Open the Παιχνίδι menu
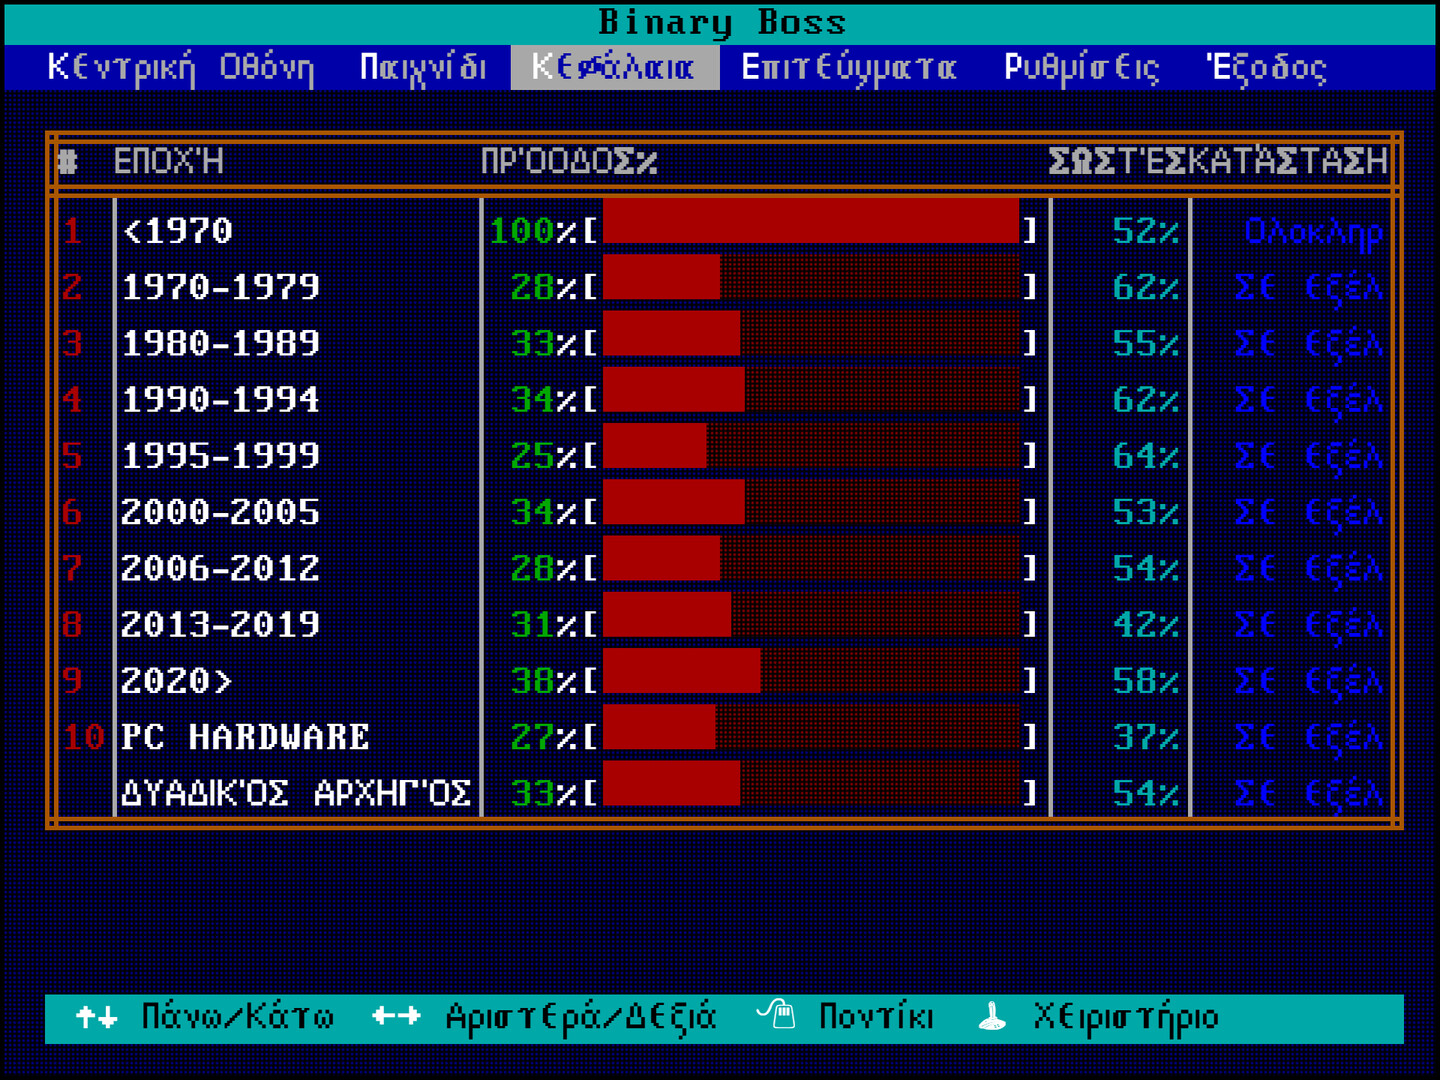The image size is (1440, 1080). pos(422,68)
